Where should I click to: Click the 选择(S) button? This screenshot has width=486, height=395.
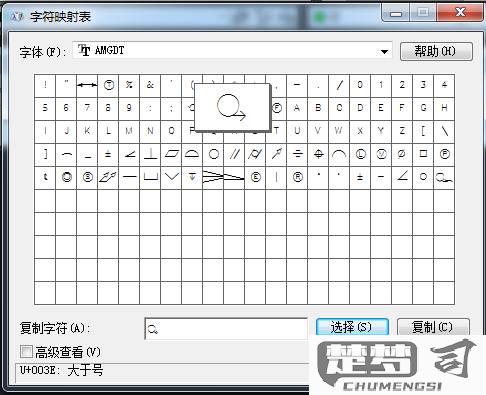(352, 327)
